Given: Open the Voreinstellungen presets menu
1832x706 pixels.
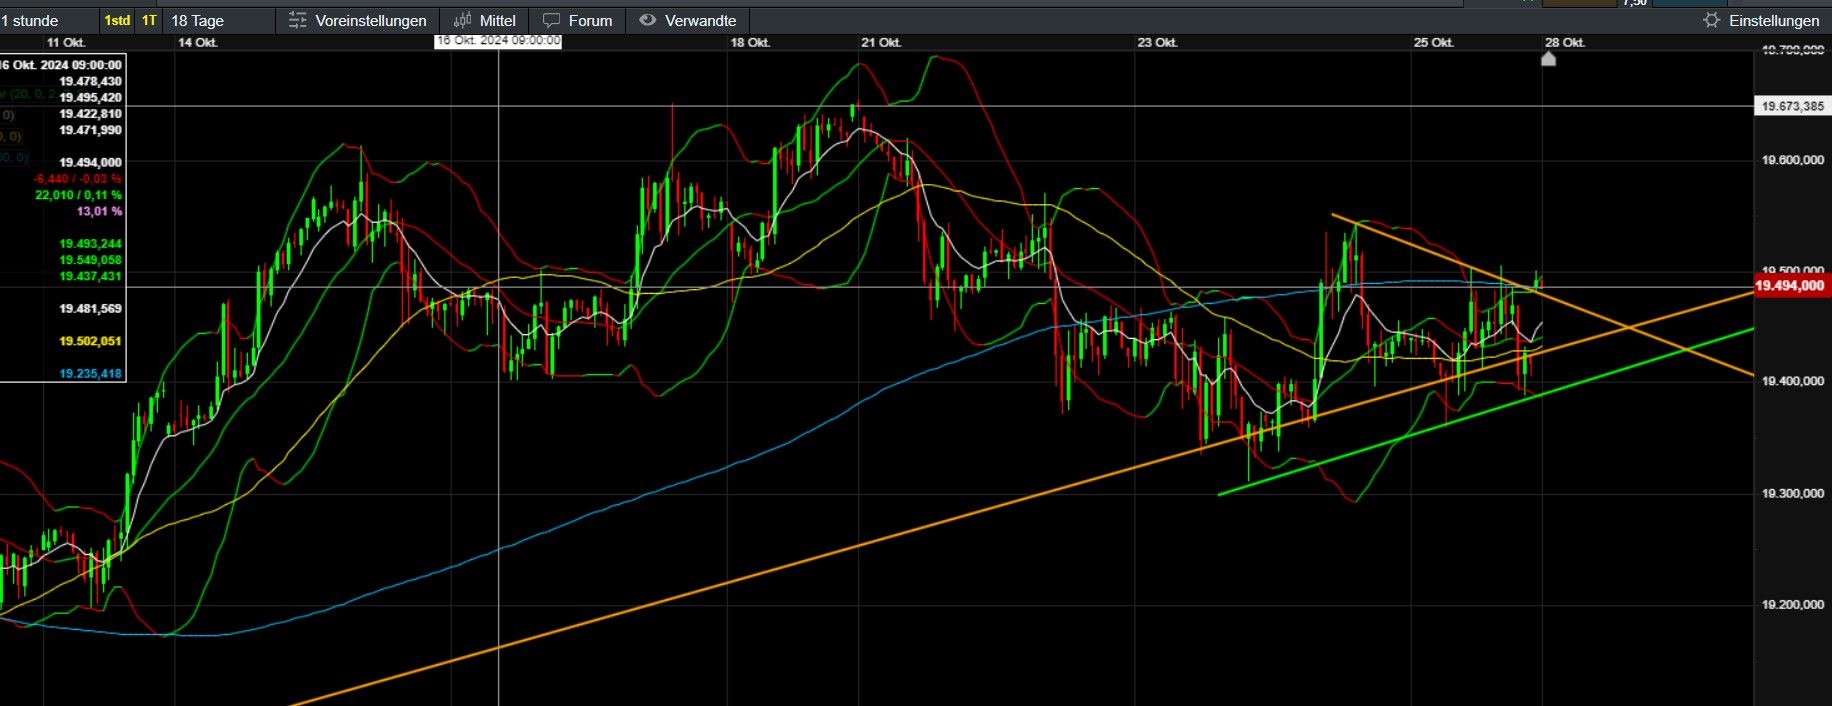Looking at the screenshot, I should (x=357, y=20).
